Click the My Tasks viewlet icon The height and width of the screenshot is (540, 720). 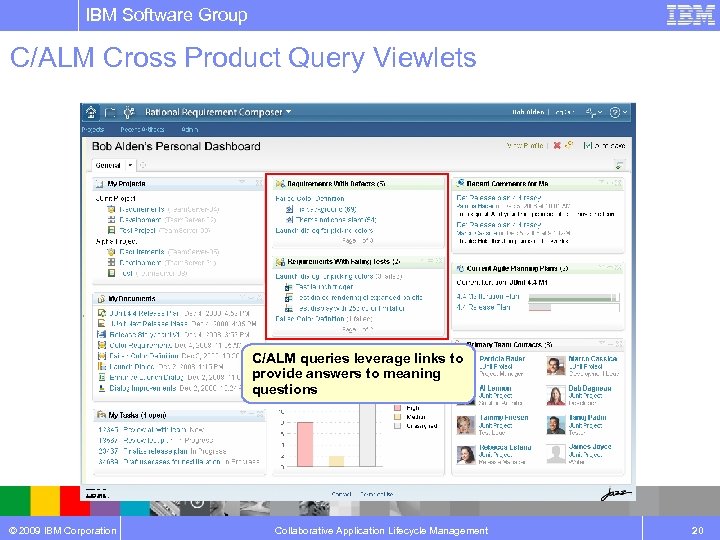[x=101, y=416]
